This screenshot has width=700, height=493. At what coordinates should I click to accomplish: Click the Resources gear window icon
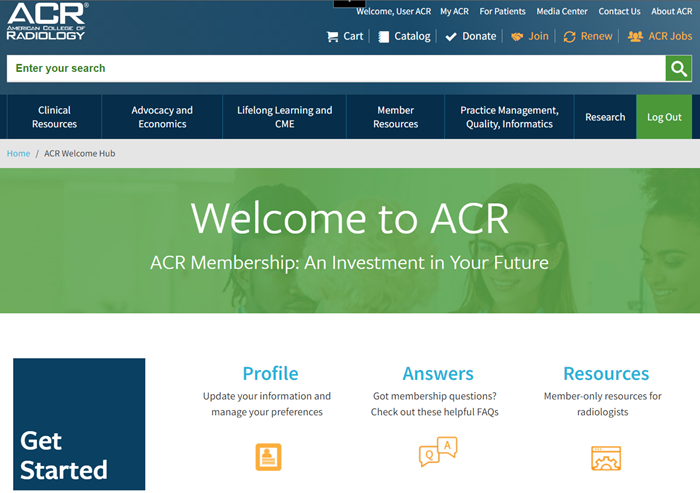point(606,457)
